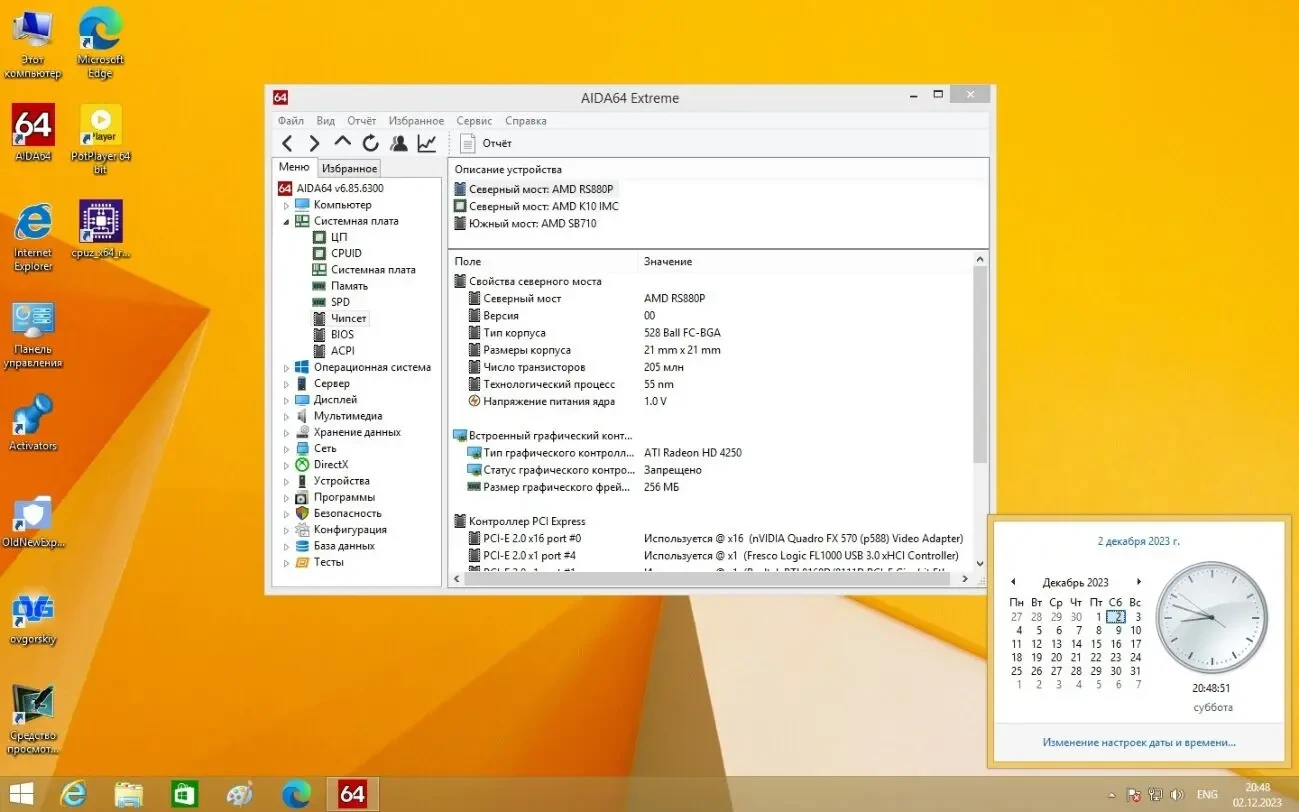Screen dimensions: 1299x812
Task: Select the BIOS tree item
Action: click(x=342, y=335)
